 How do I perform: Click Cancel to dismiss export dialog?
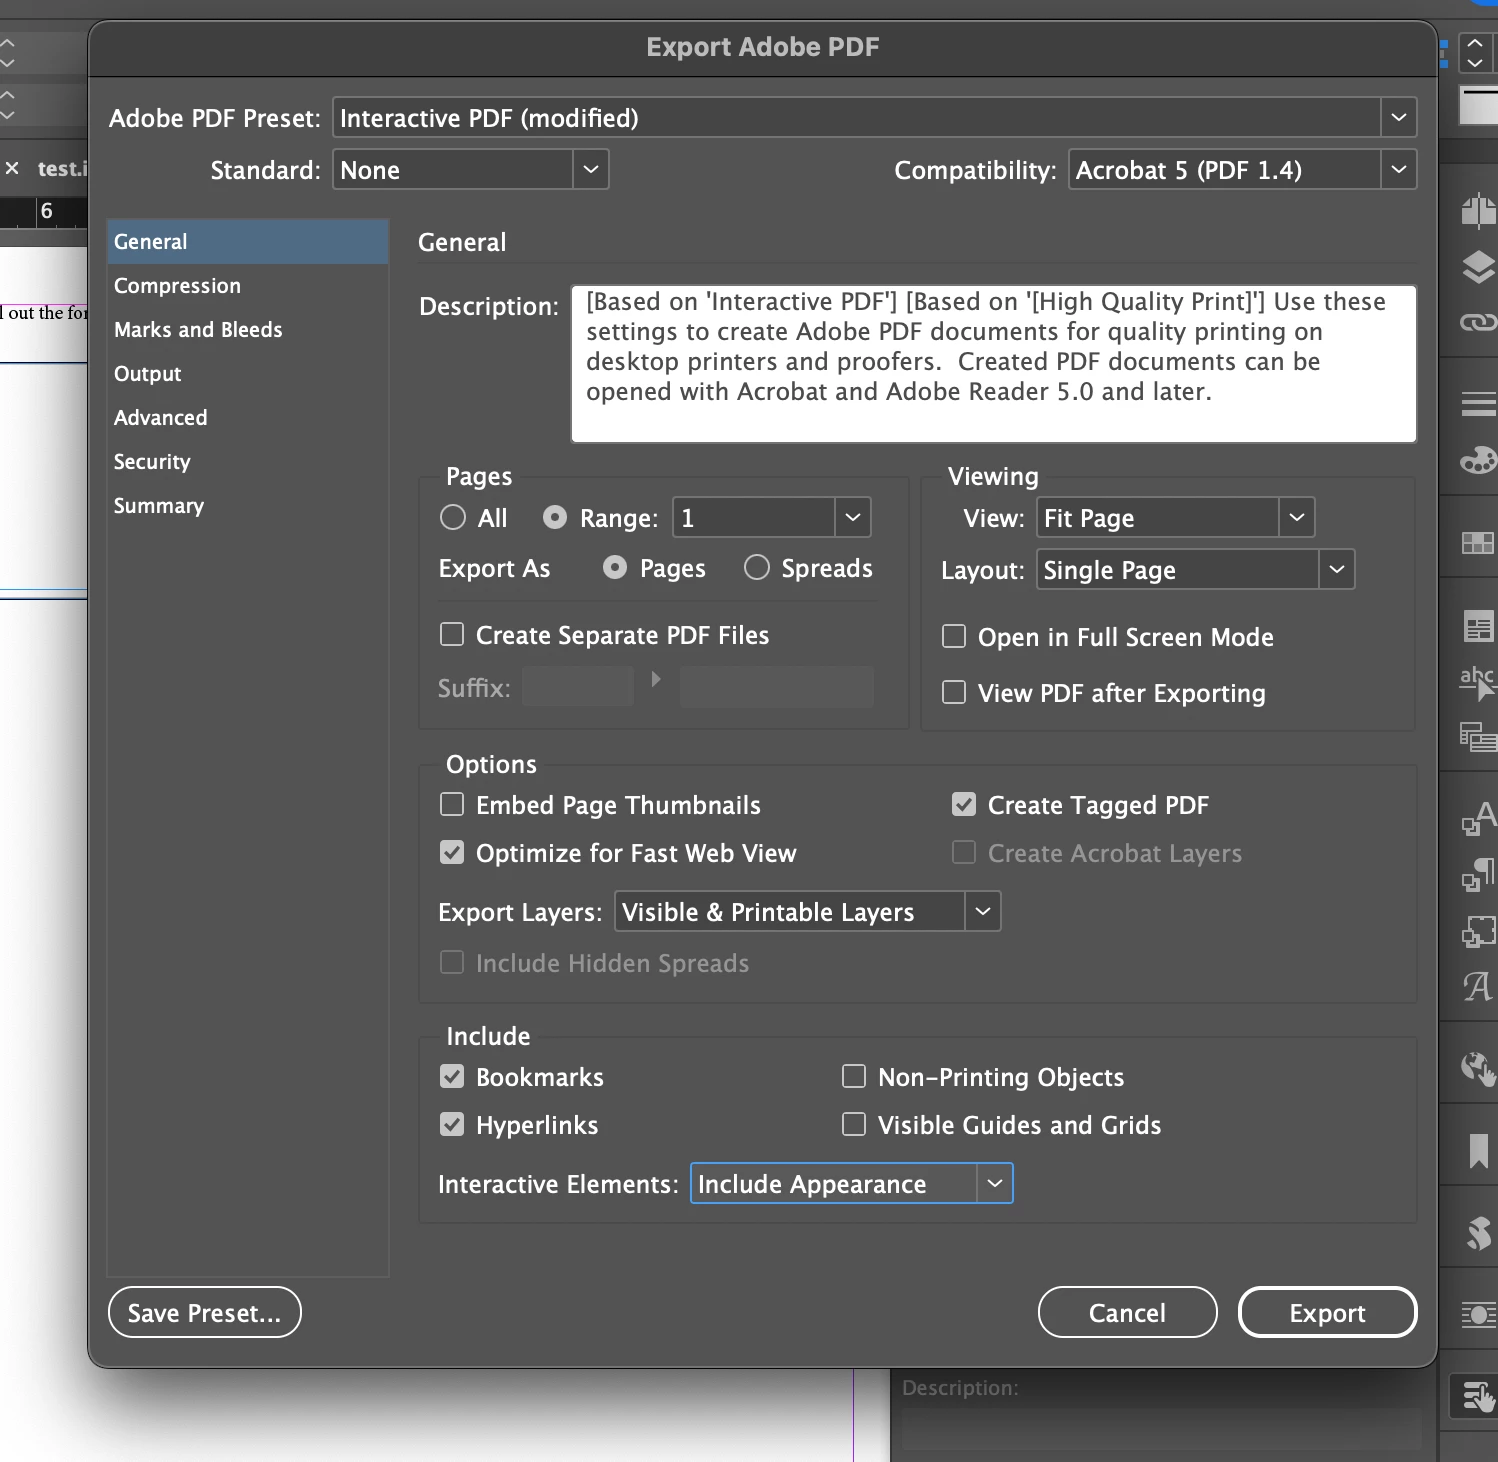click(x=1127, y=1312)
